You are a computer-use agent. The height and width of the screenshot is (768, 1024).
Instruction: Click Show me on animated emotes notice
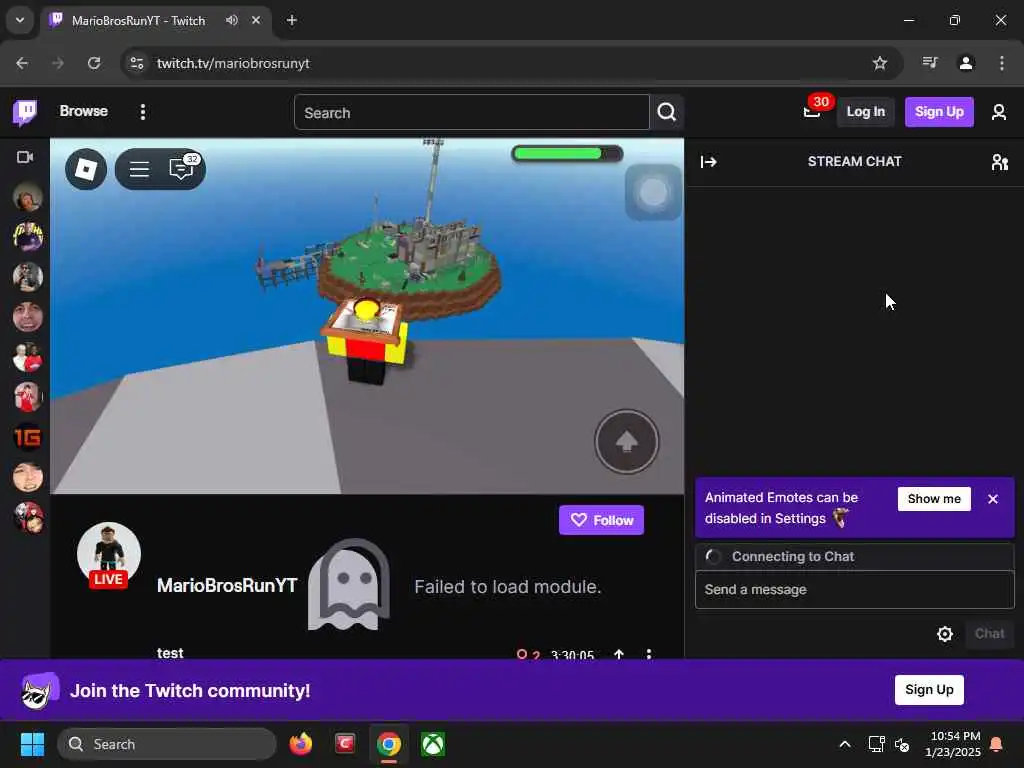coord(934,499)
